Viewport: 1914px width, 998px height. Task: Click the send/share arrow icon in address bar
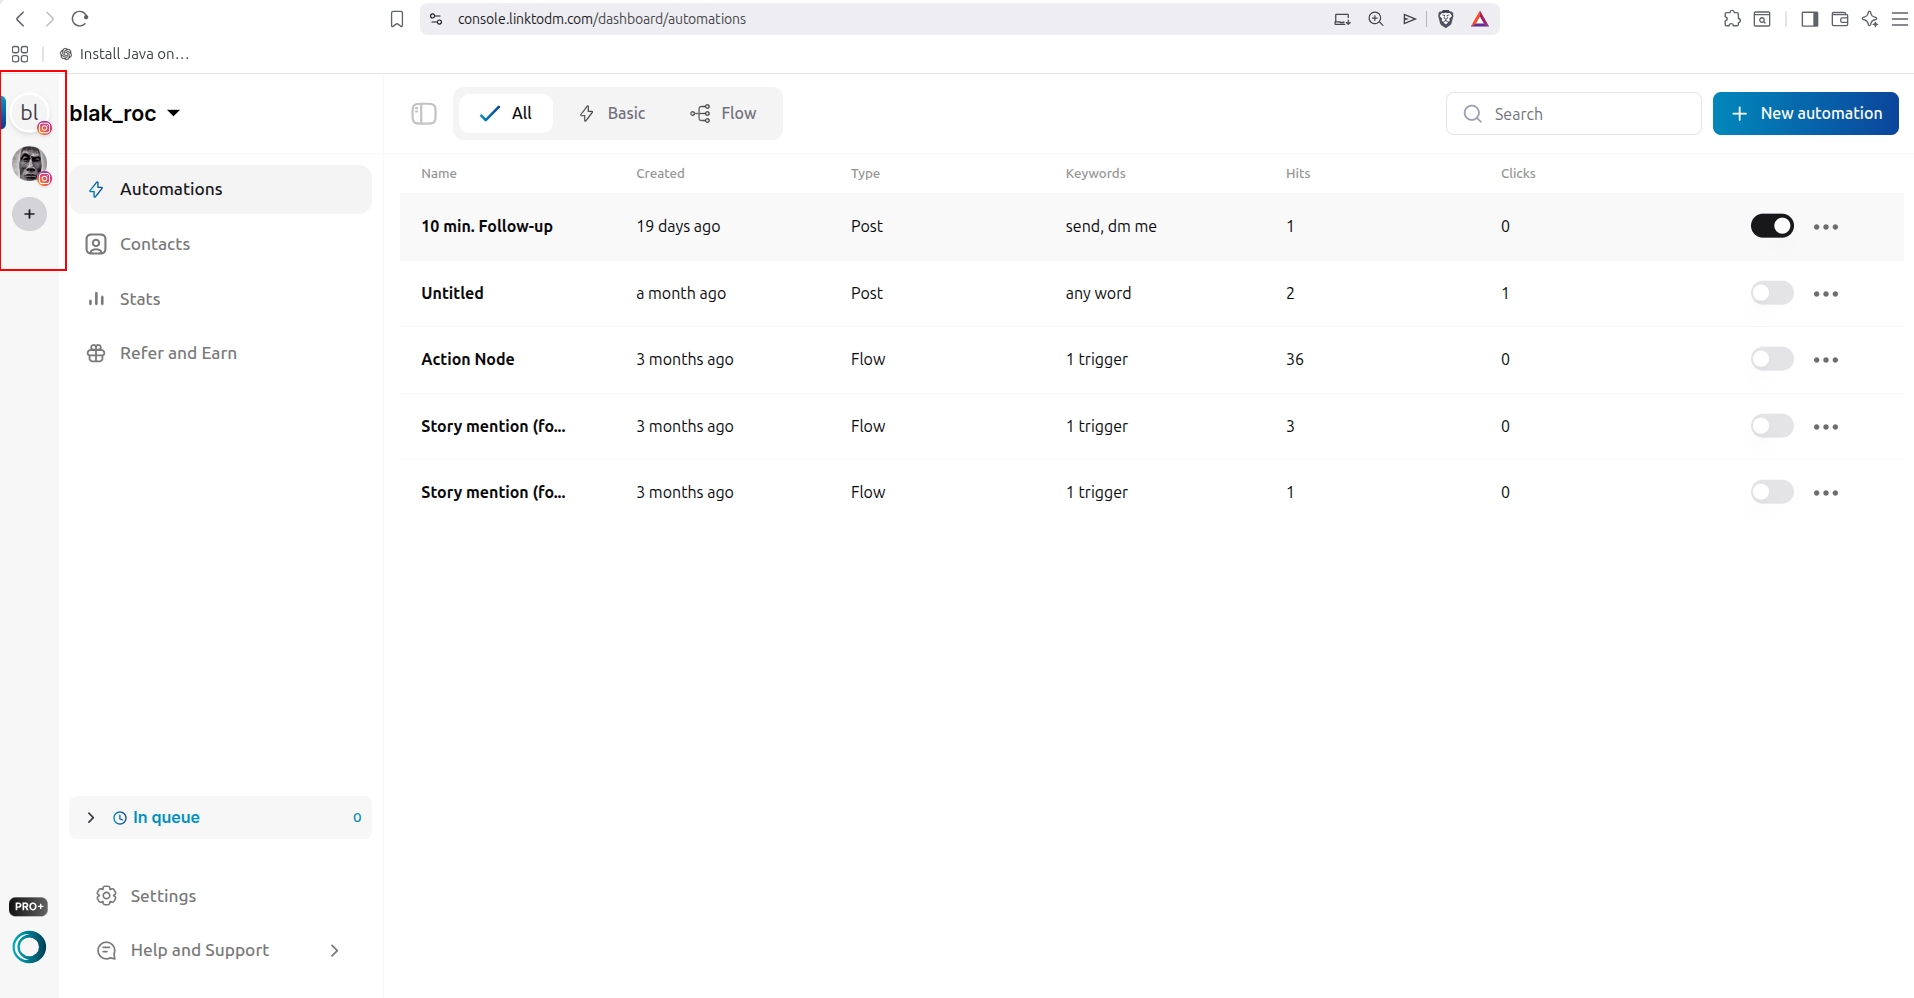[1409, 19]
